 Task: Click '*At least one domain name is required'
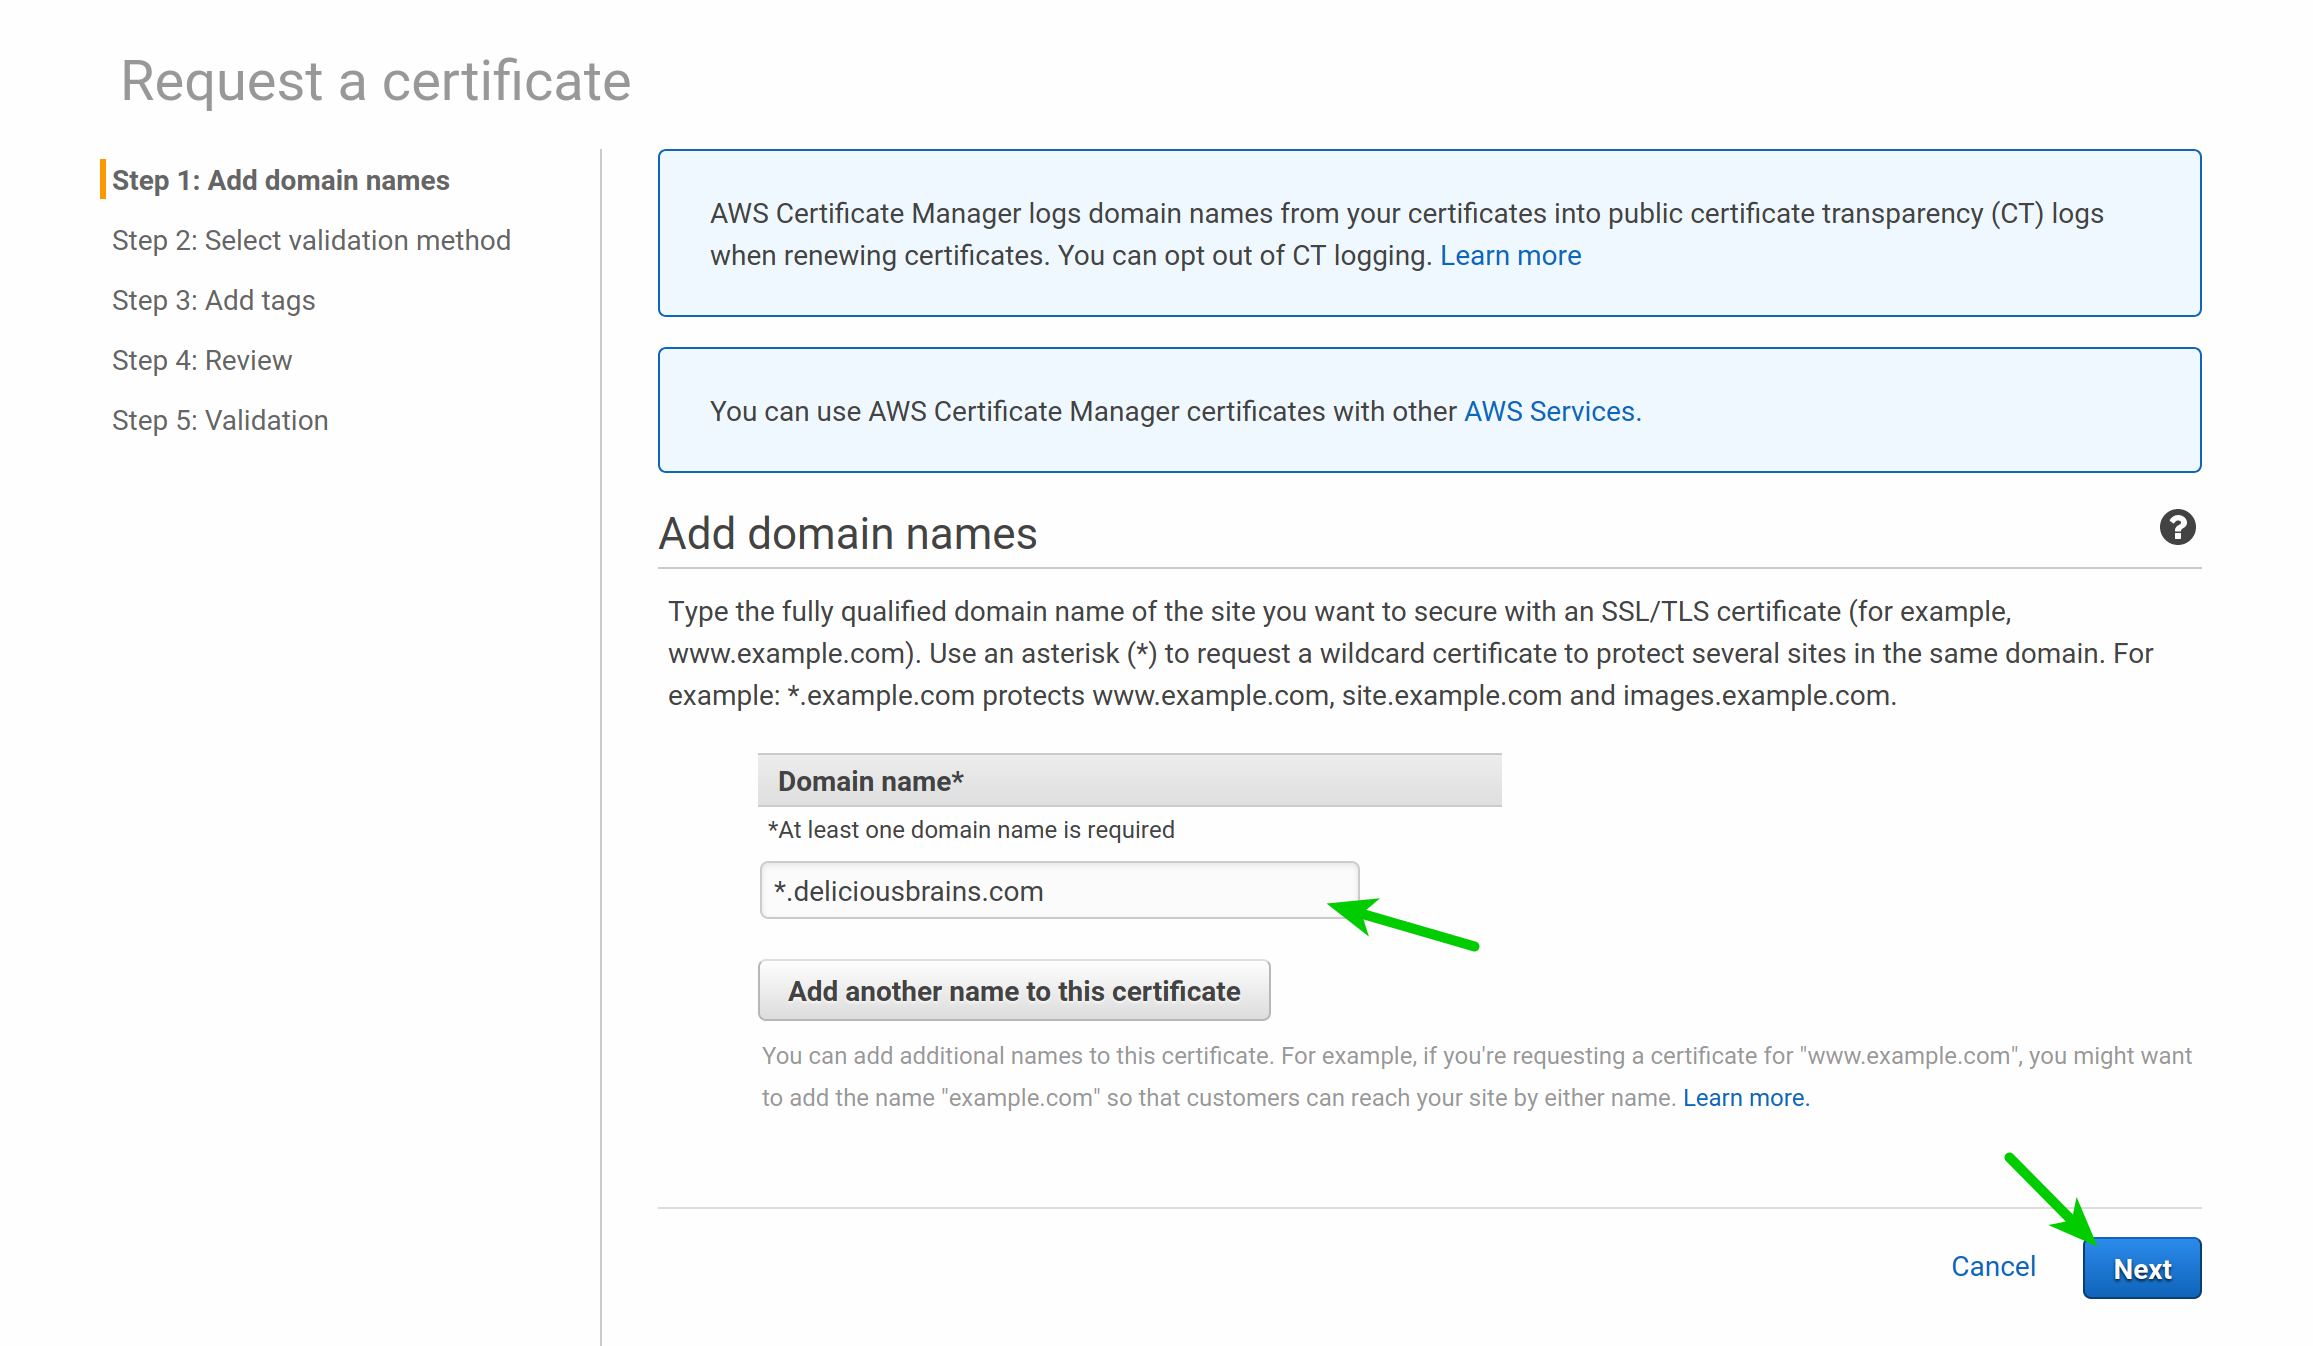point(971,830)
